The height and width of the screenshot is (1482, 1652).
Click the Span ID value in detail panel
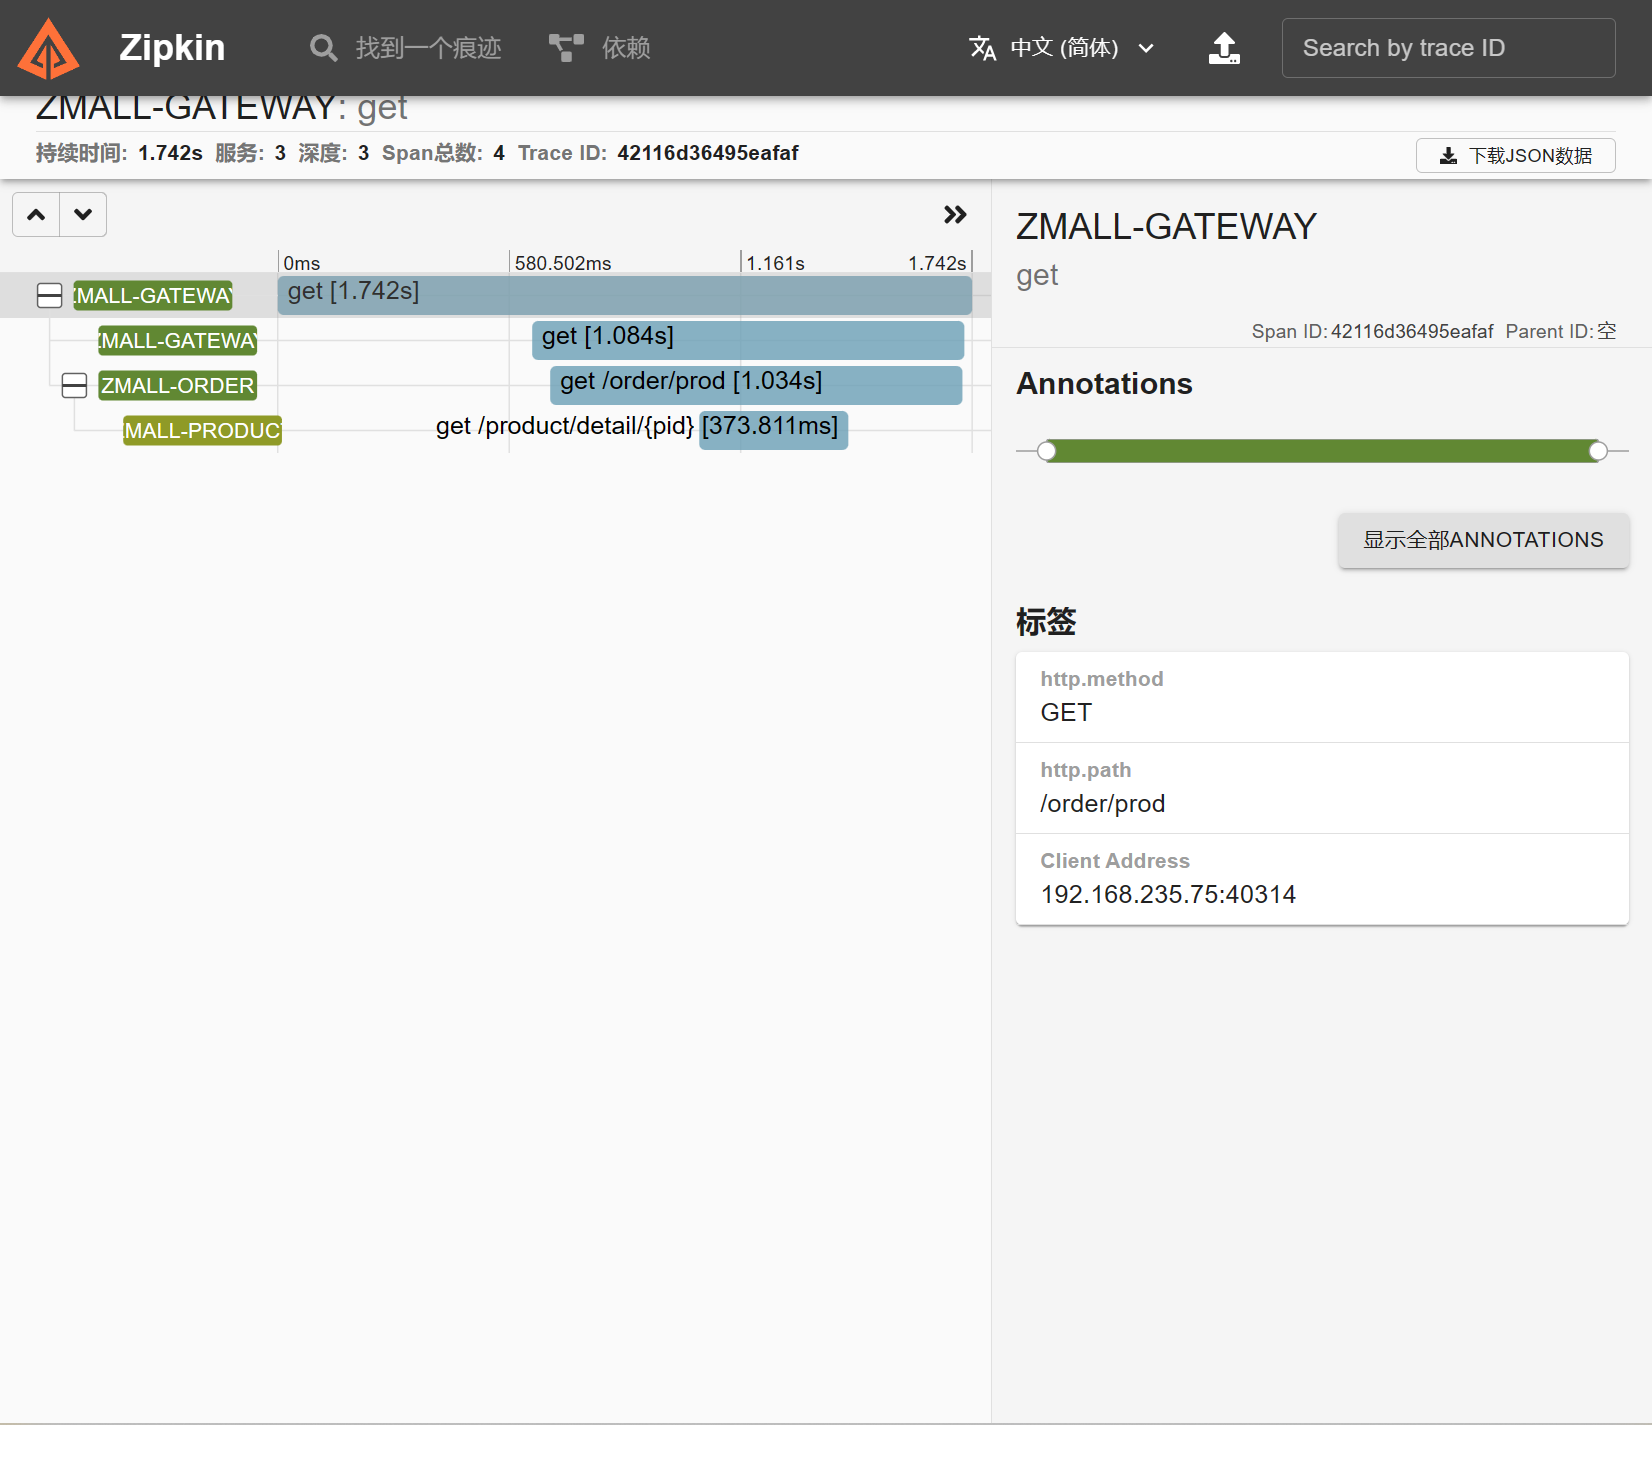click(1412, 331)
